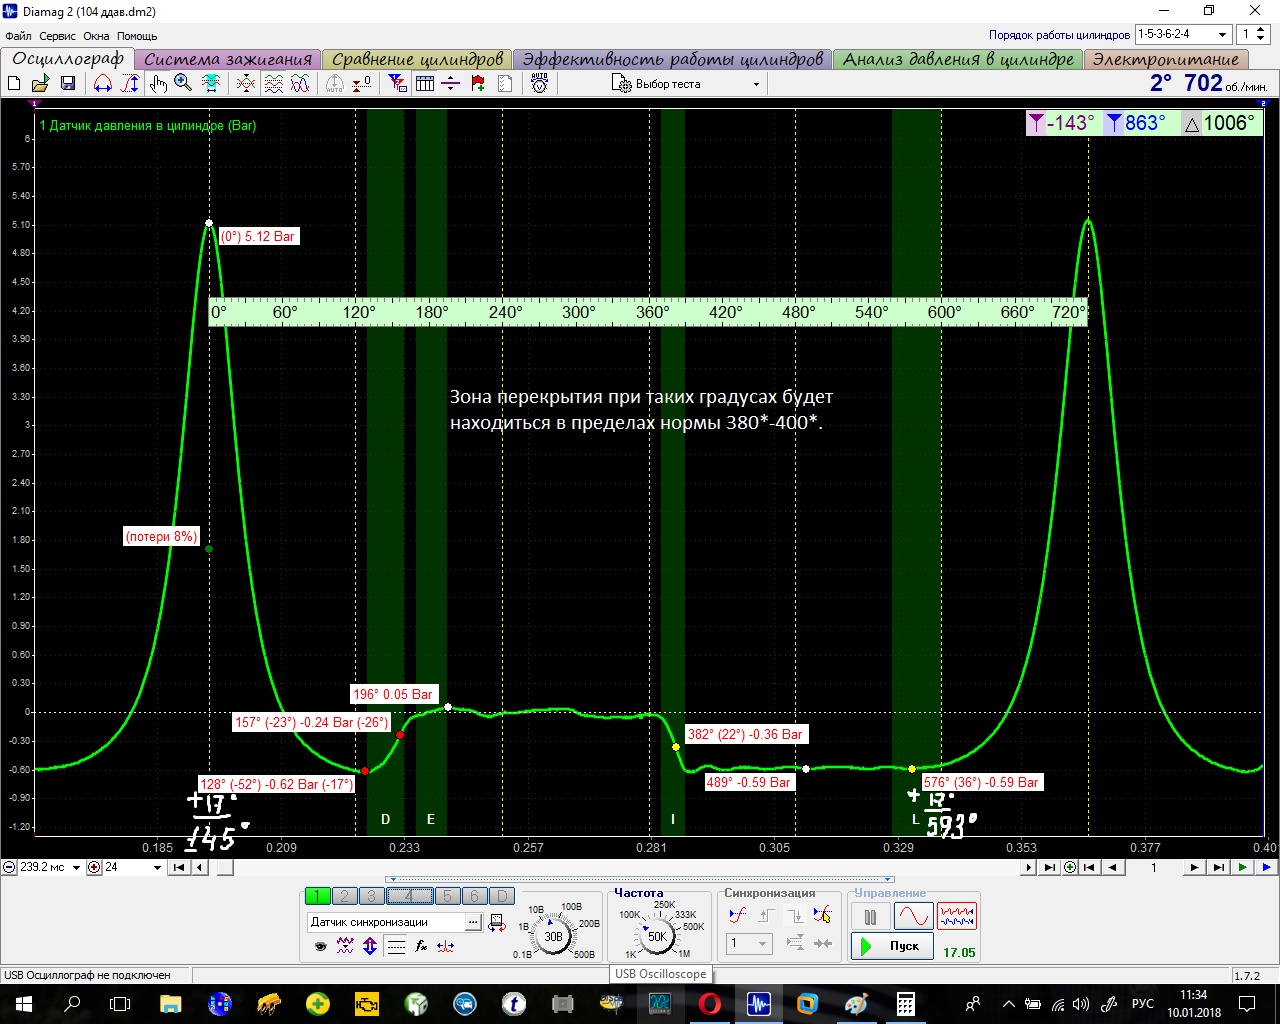Screen dimensions: 1280x1024
Task: Open the Файл menu
Action: coord(18,36)
